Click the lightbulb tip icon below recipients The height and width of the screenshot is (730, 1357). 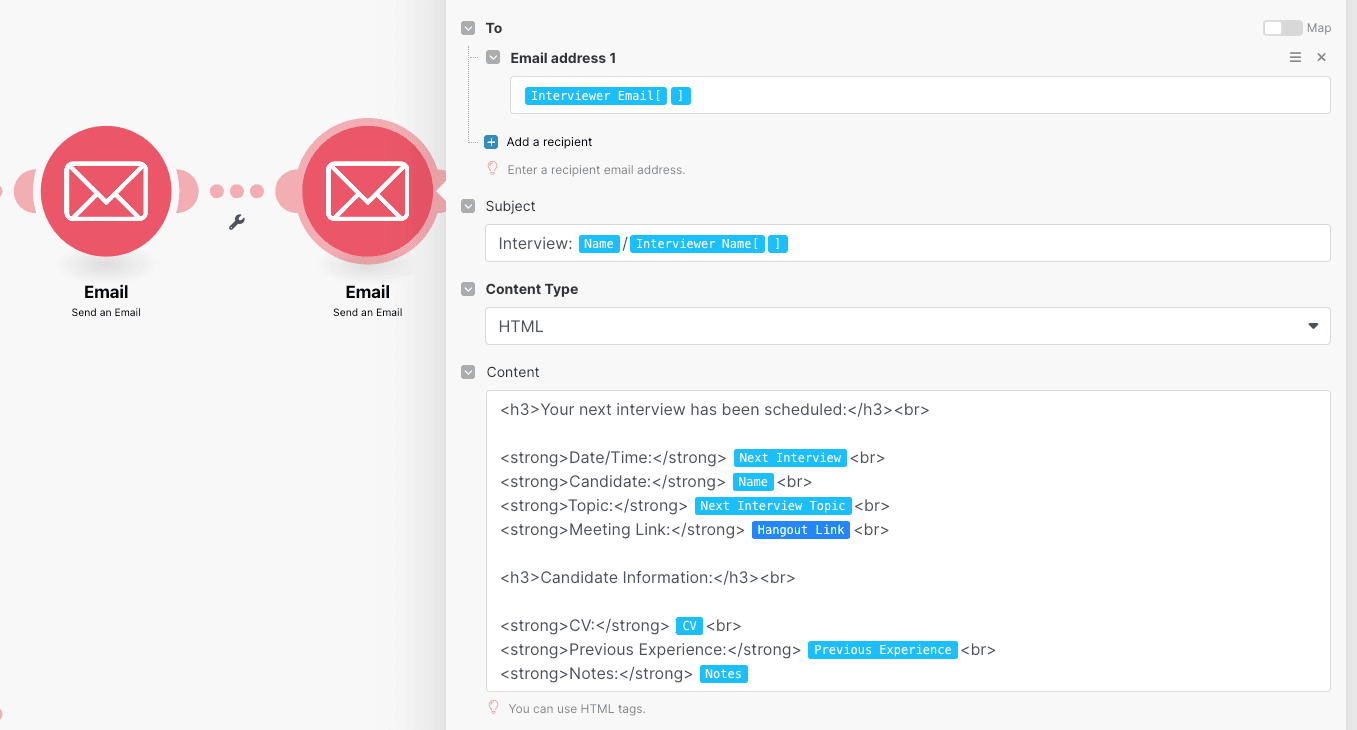(x=492, y=168)
